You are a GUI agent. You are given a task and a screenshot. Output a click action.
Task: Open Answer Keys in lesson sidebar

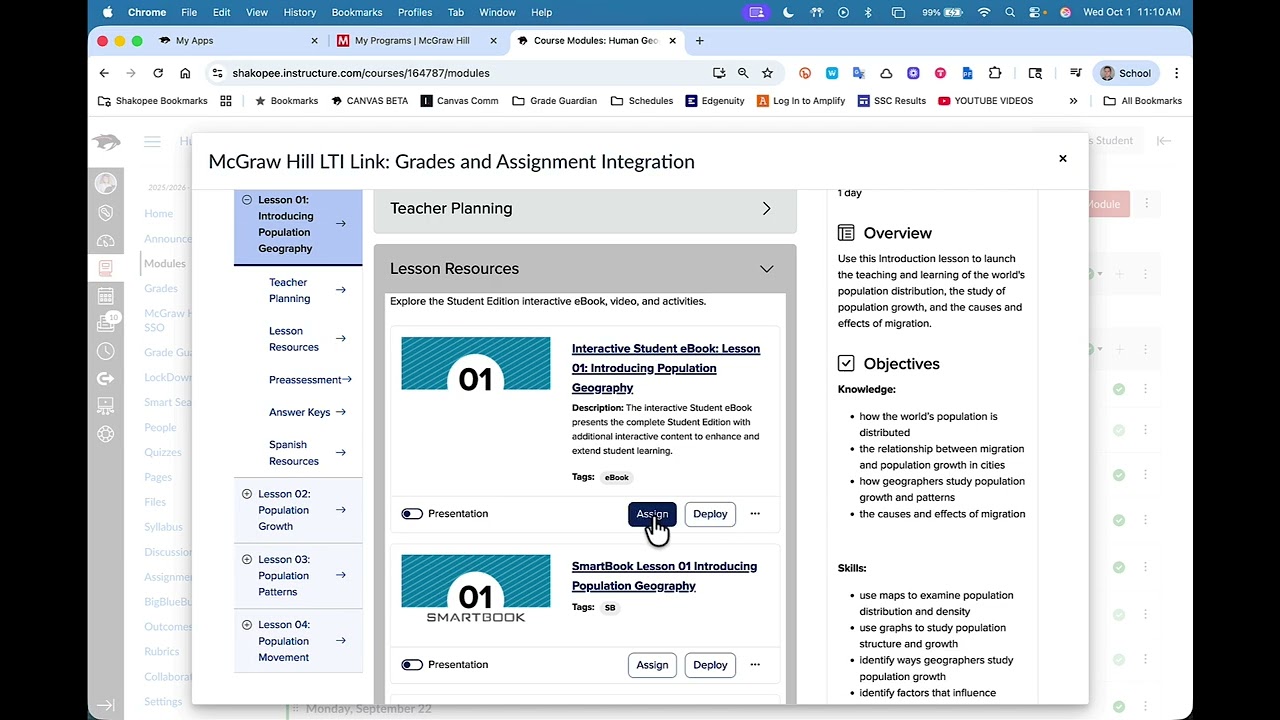tap(298, 412)
